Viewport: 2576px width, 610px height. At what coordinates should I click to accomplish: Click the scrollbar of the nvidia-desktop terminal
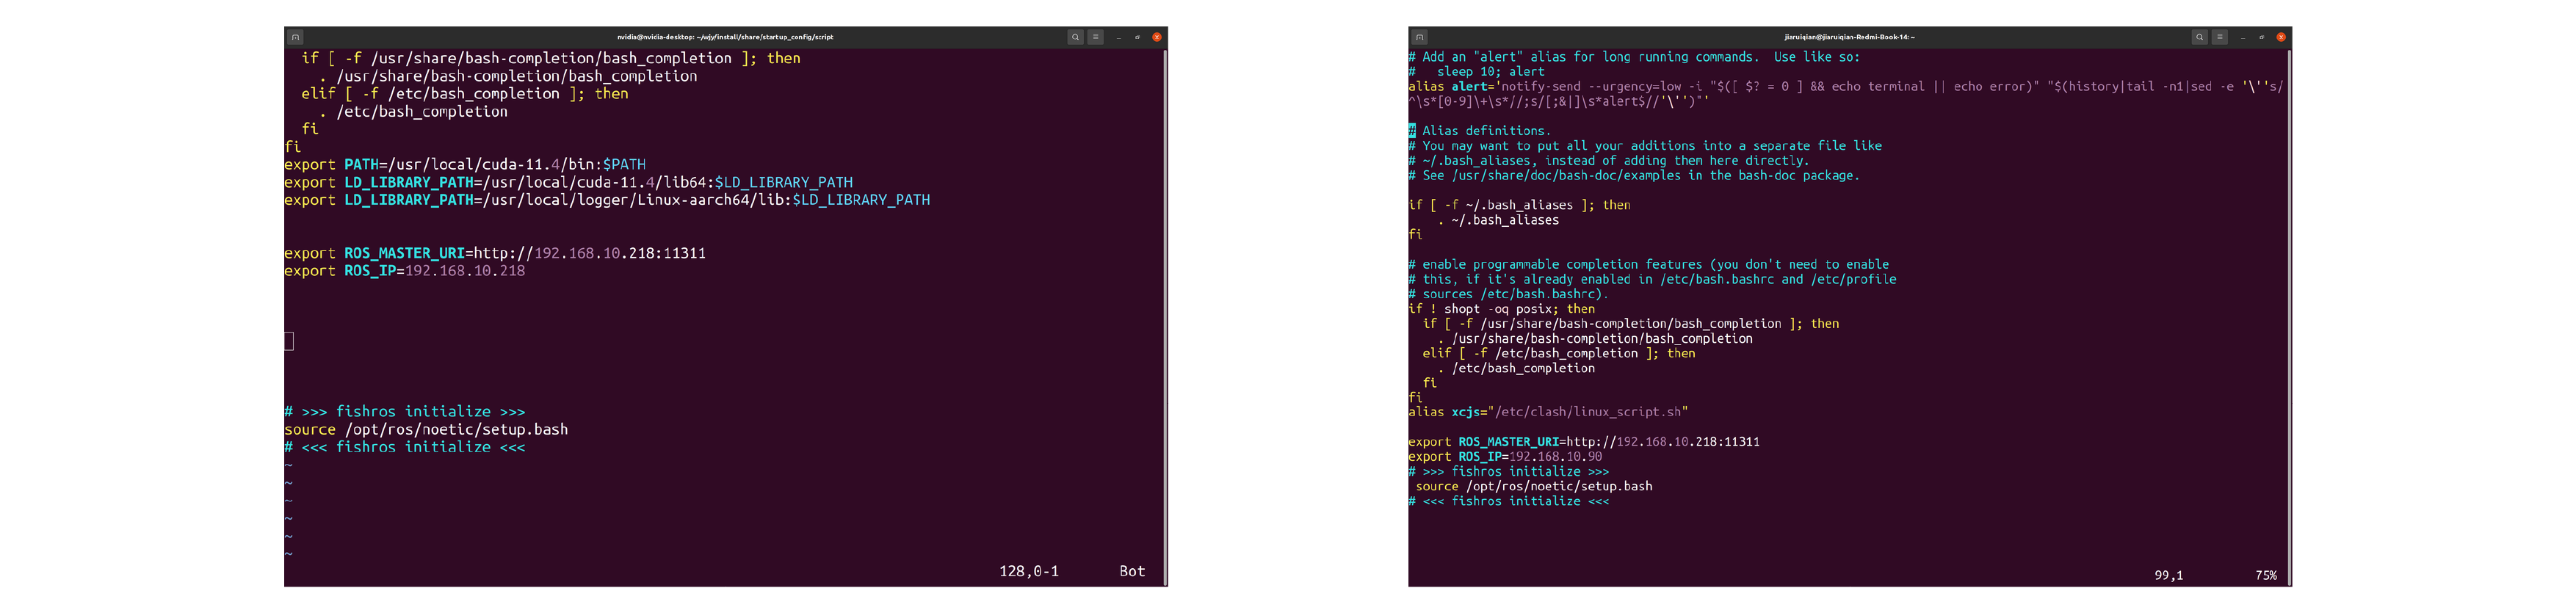pos(1165,300)
